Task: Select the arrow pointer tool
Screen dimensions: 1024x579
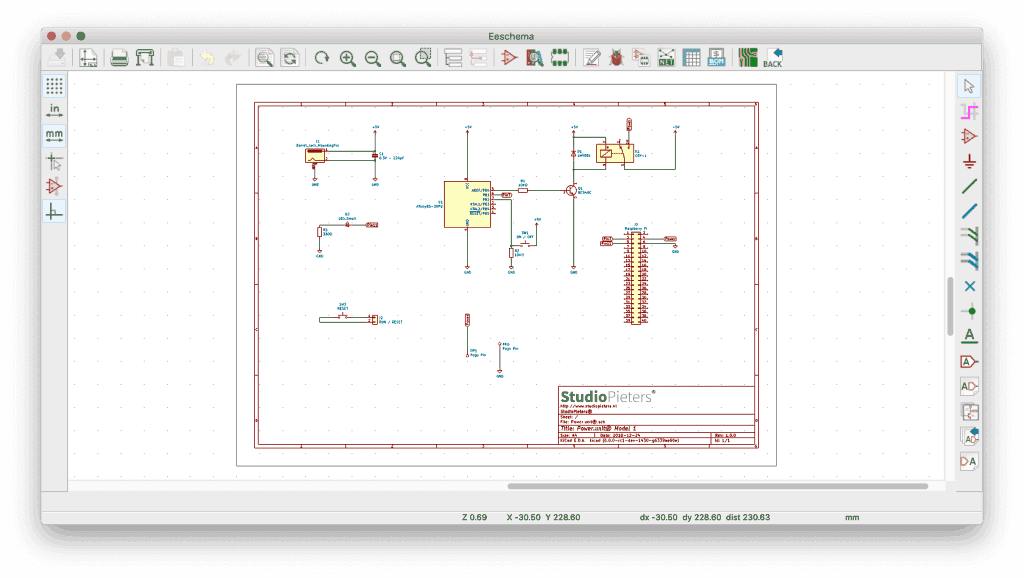Action: click(969, 86)
